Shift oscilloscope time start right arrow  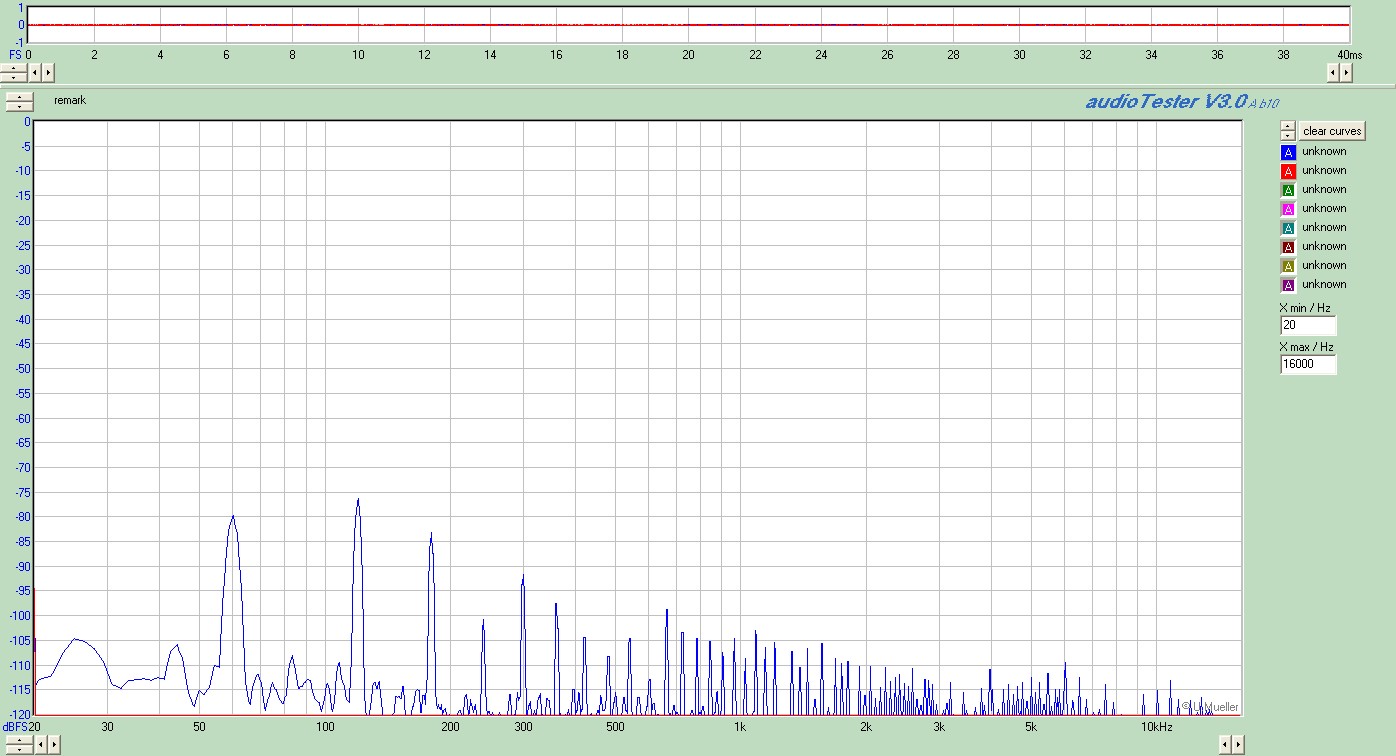pos(47,72)
